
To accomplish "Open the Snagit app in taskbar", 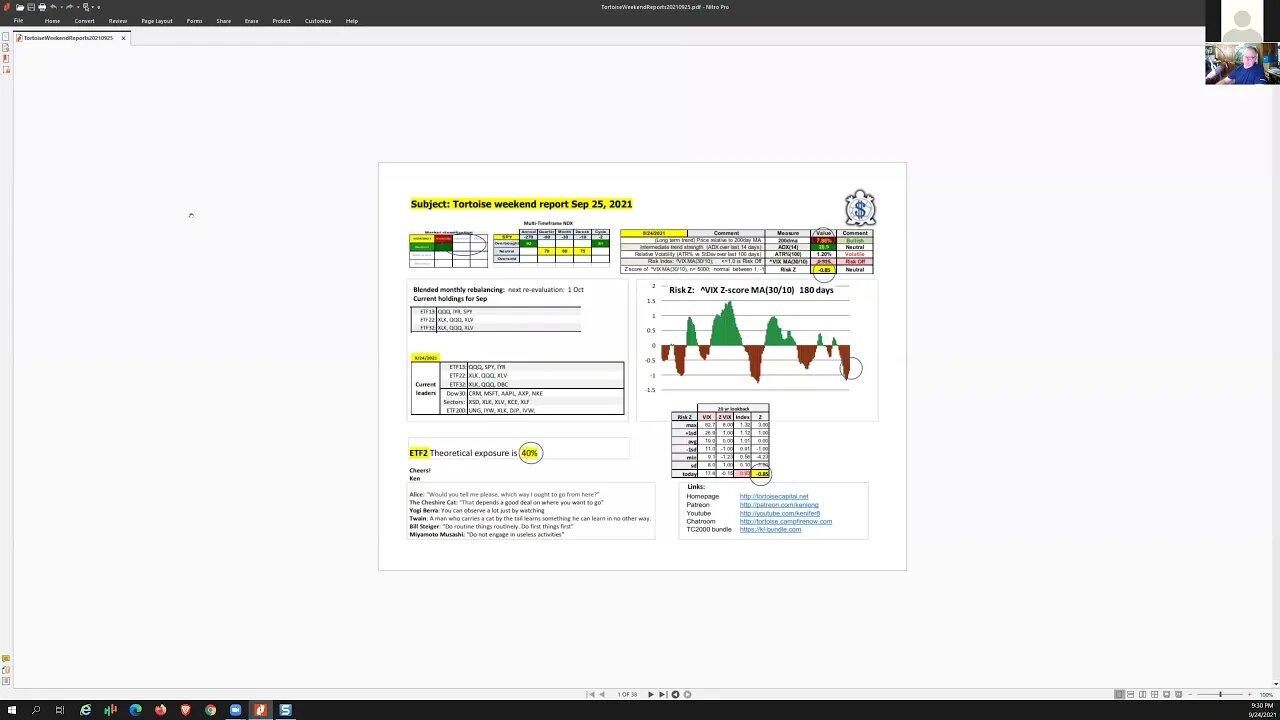I will point(285,710).
